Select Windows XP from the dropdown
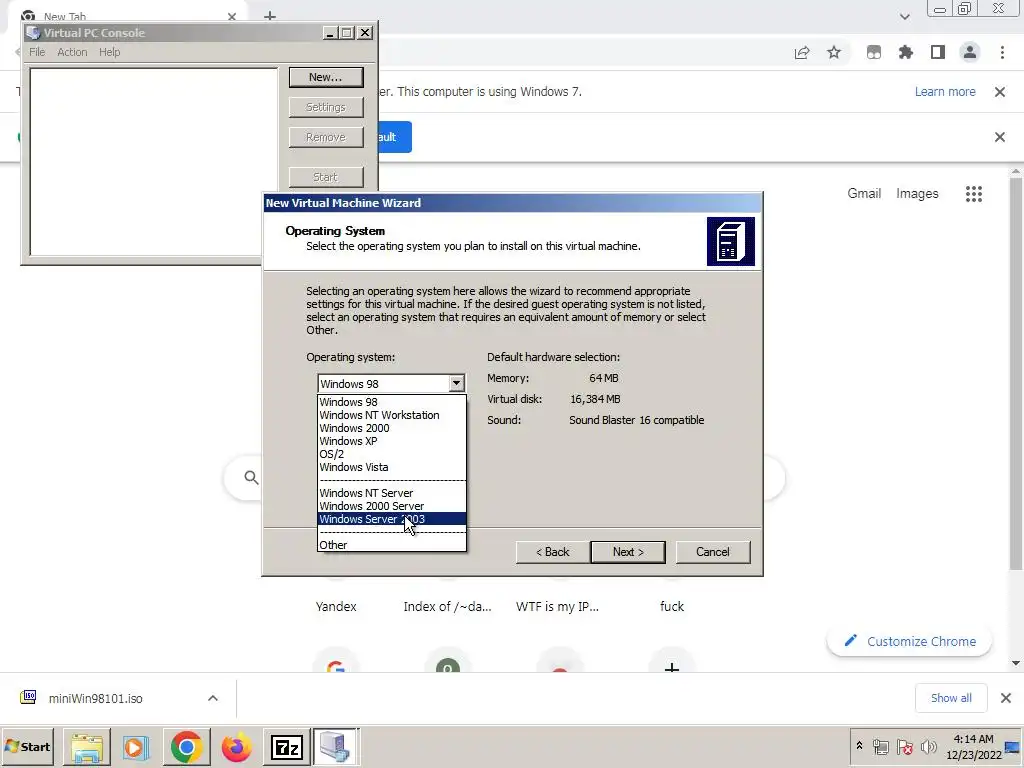This screenshot has width=1024, height=768. (x=392, y=441)
